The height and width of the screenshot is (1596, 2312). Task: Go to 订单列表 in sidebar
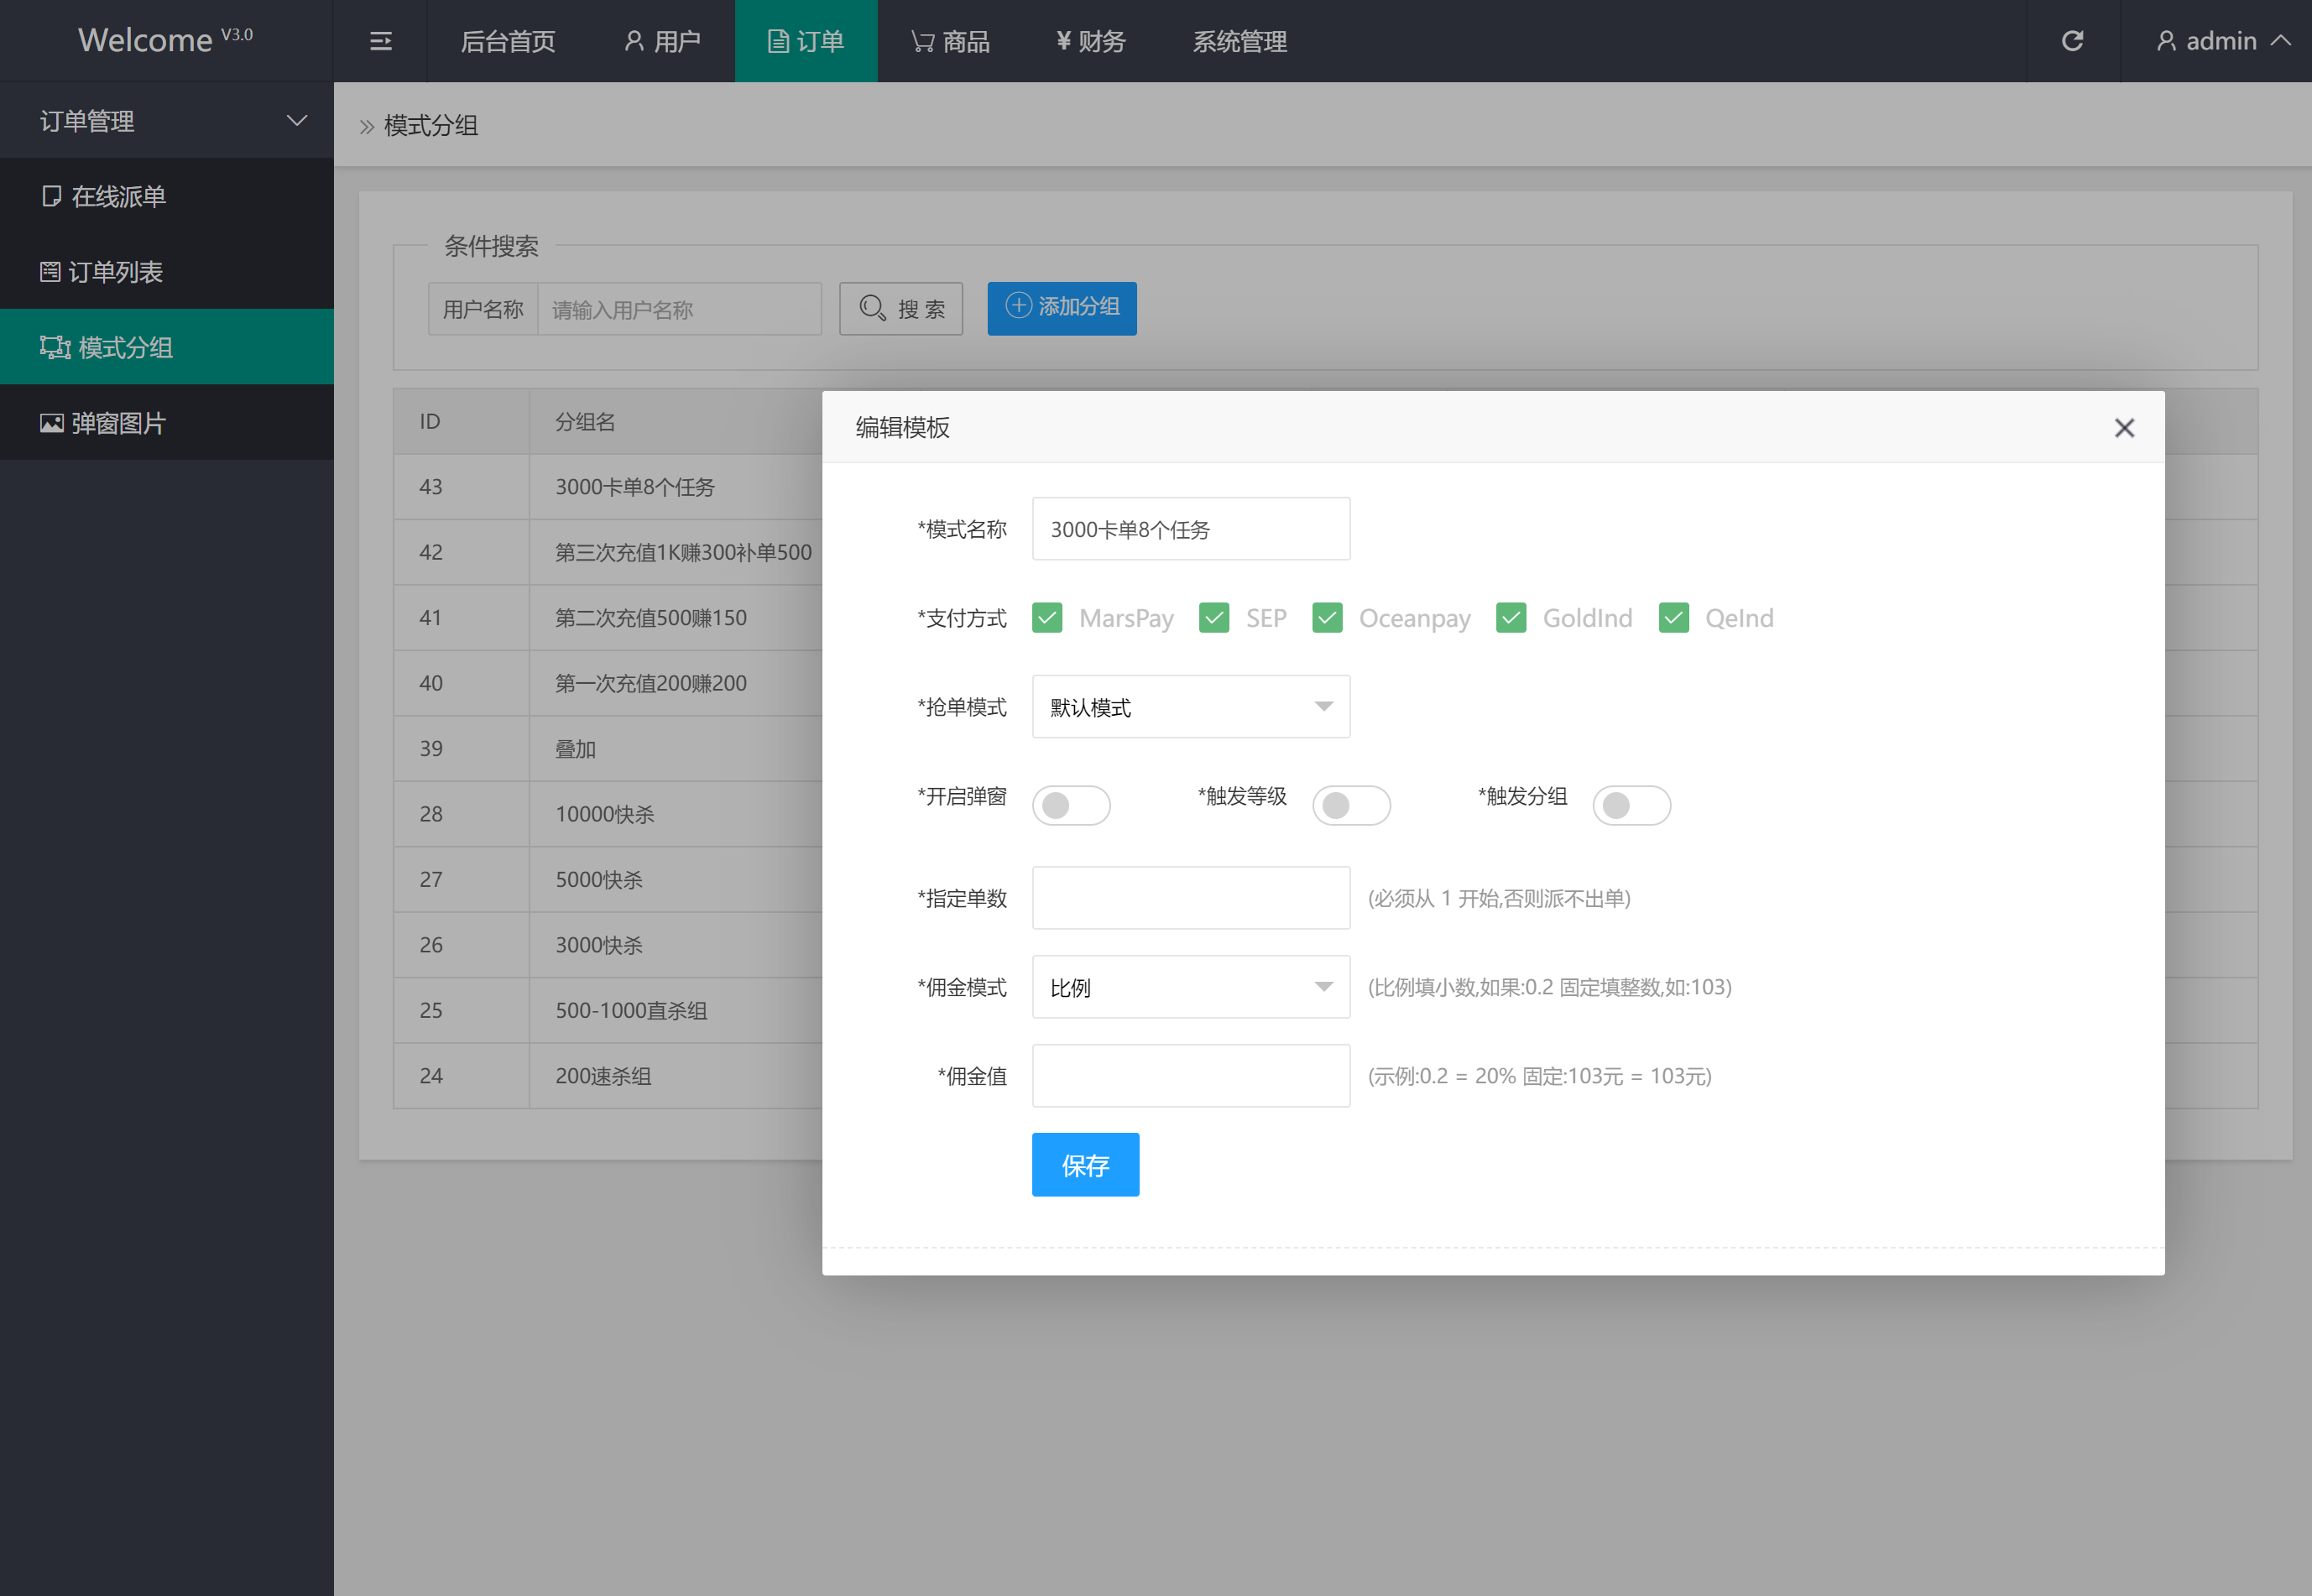(167, 272)
